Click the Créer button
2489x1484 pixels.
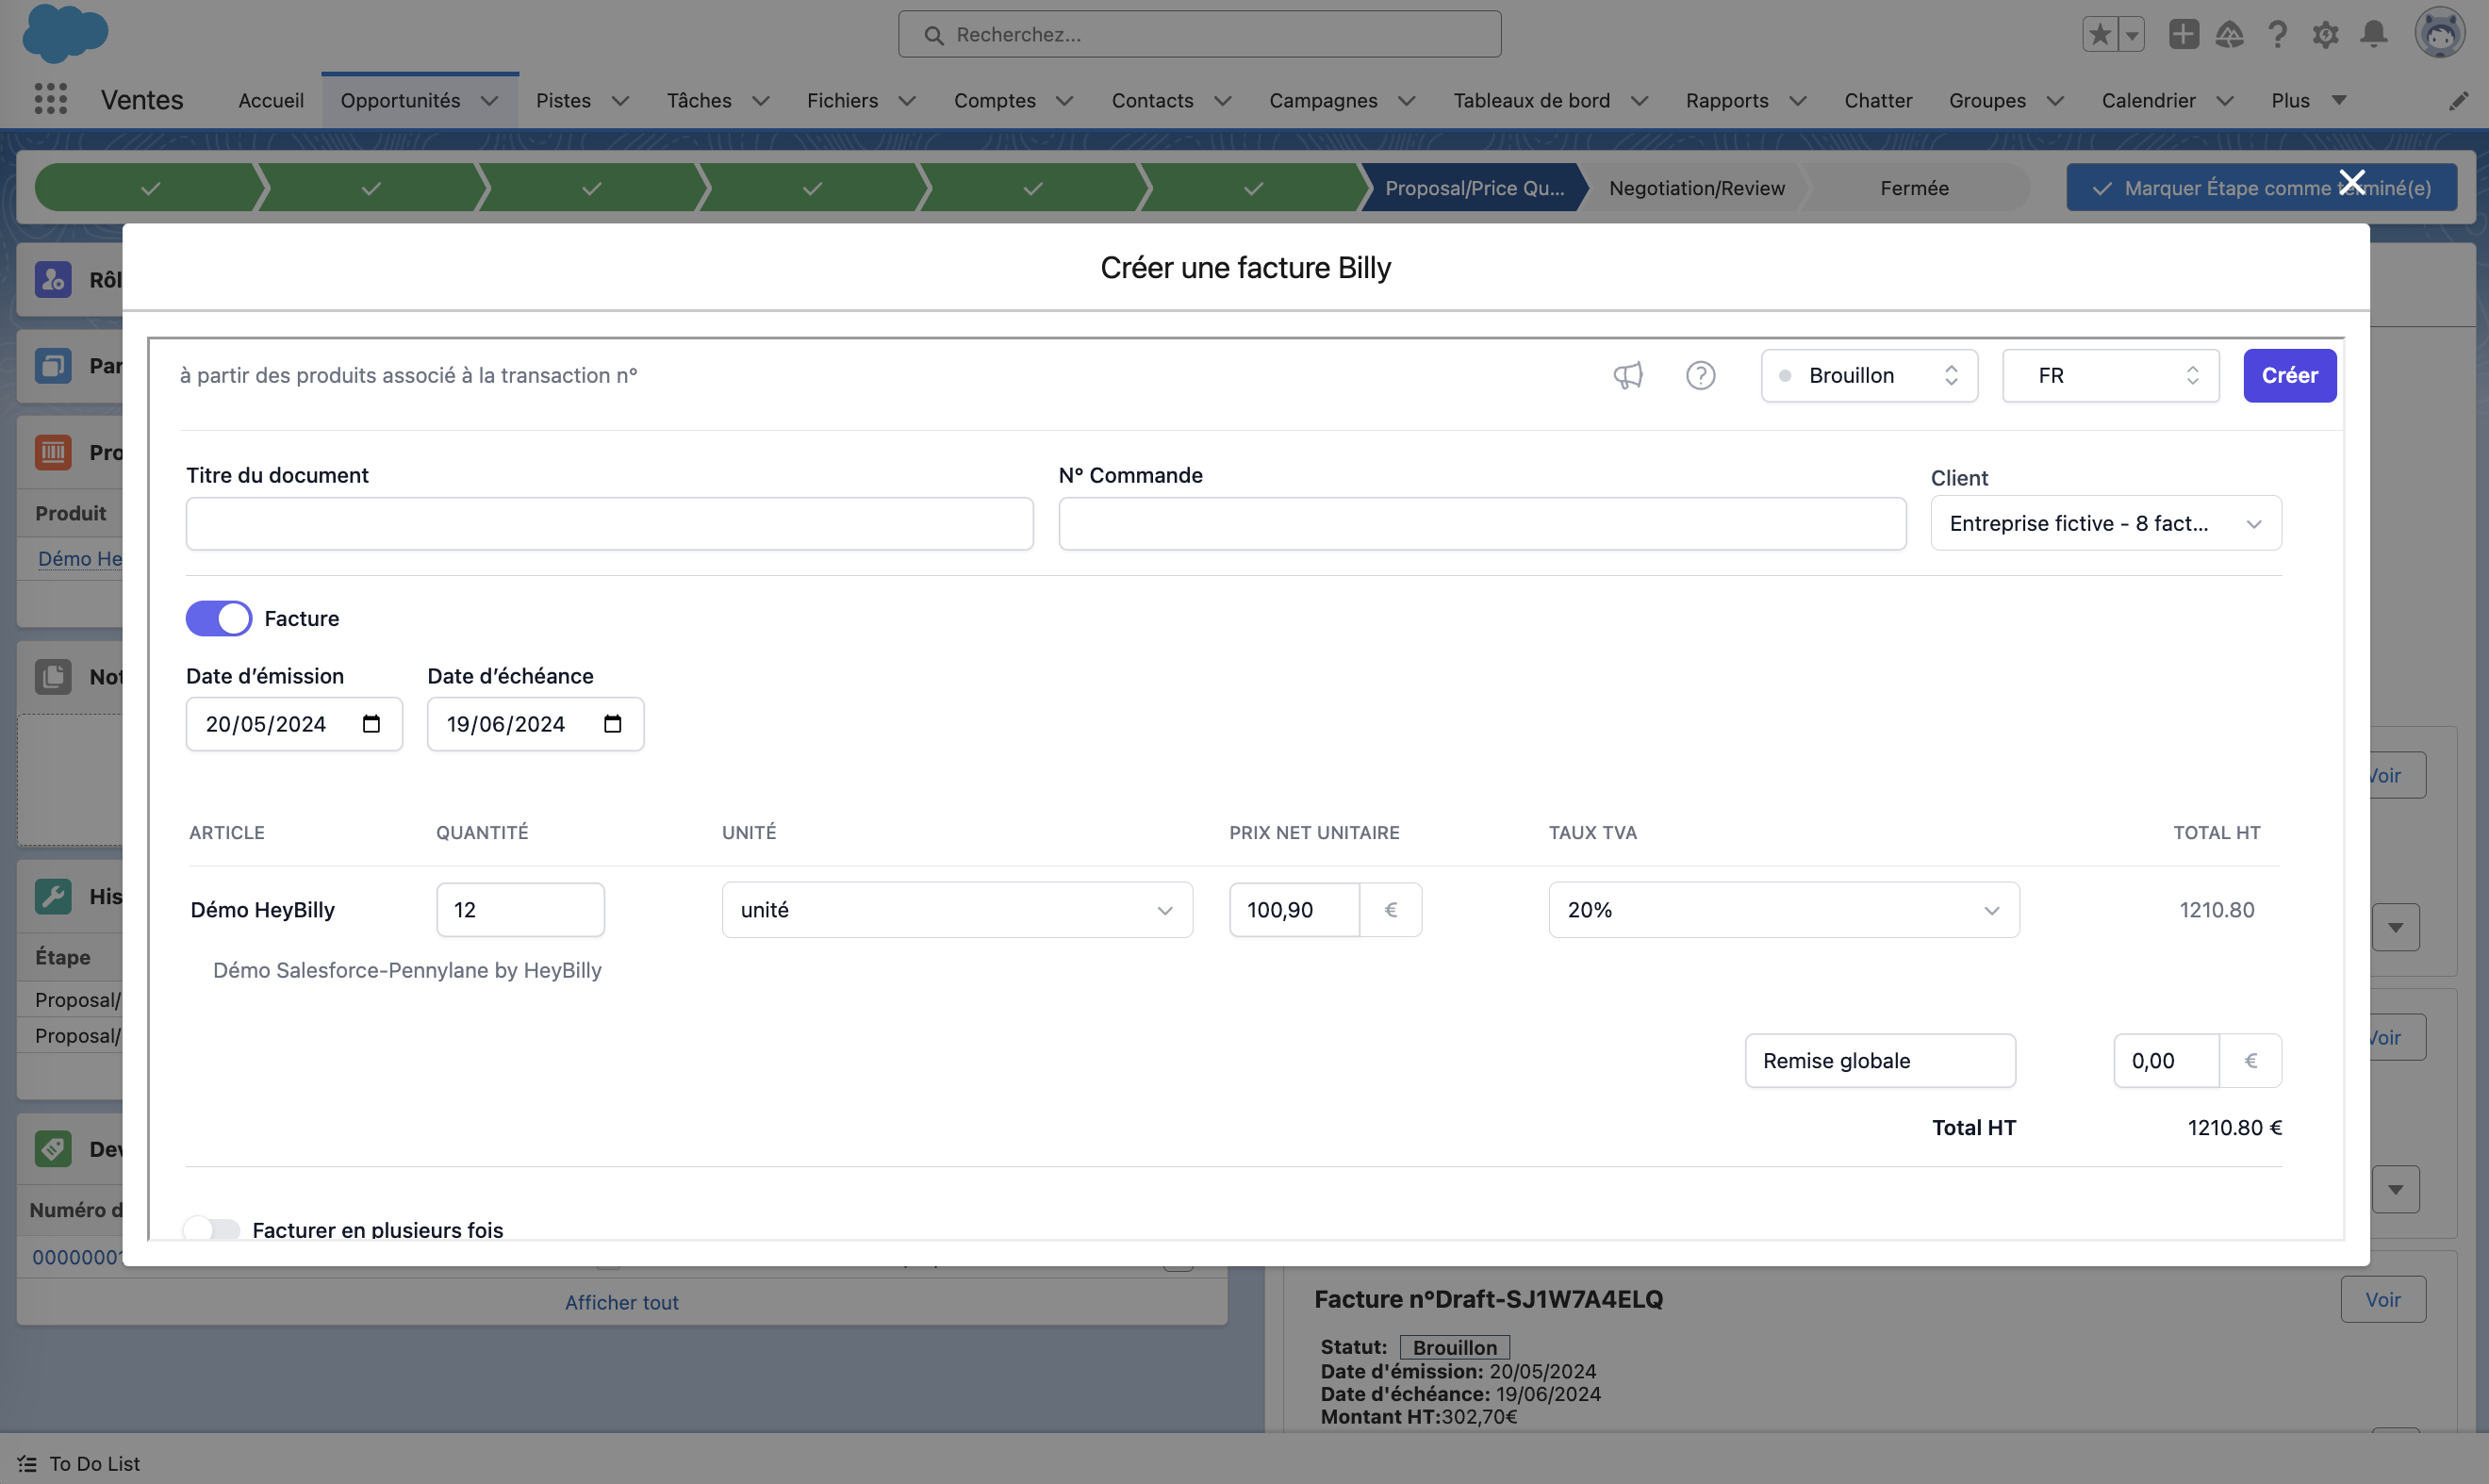[2289, 375]
